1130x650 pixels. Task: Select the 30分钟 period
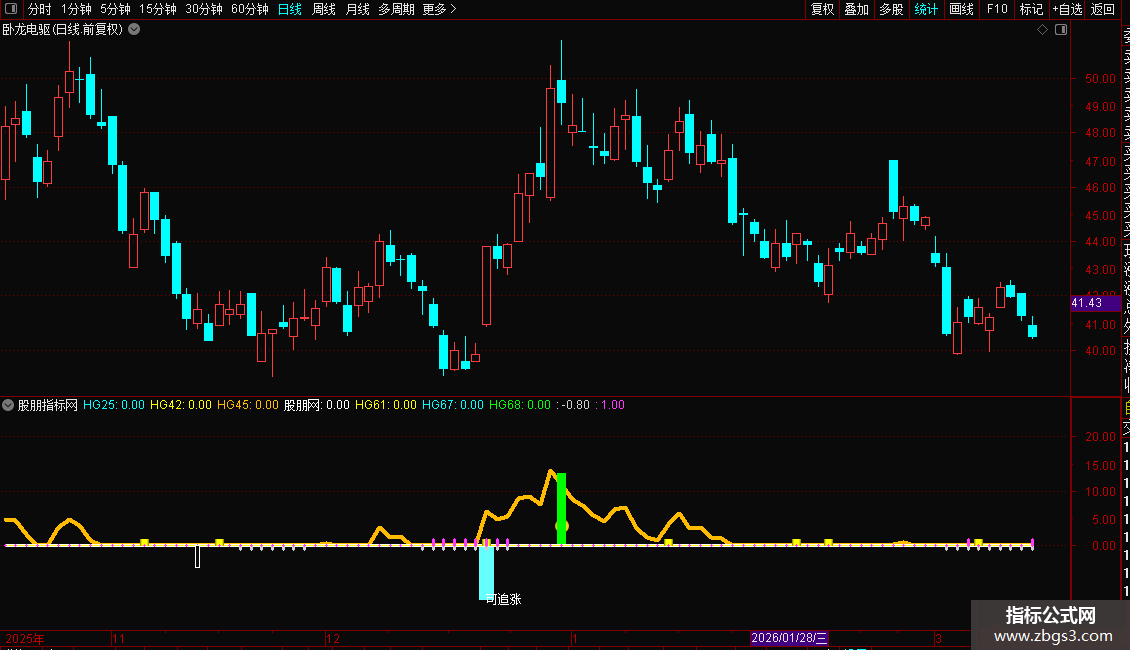[x=204, y=9]
